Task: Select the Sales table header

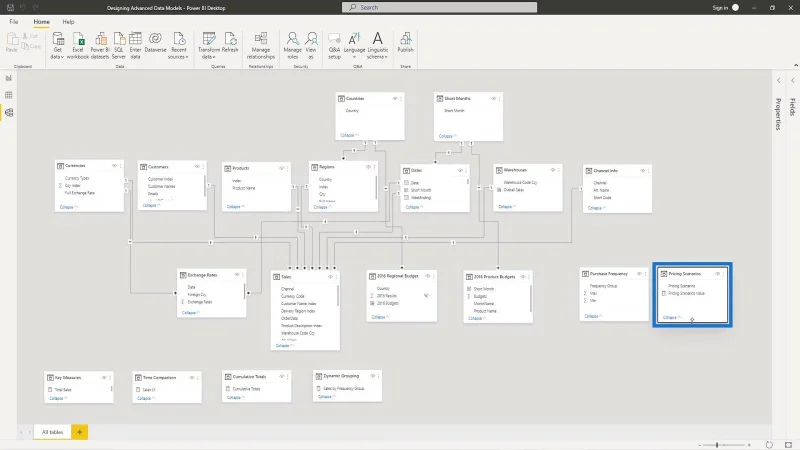Action: pos(305,277)
